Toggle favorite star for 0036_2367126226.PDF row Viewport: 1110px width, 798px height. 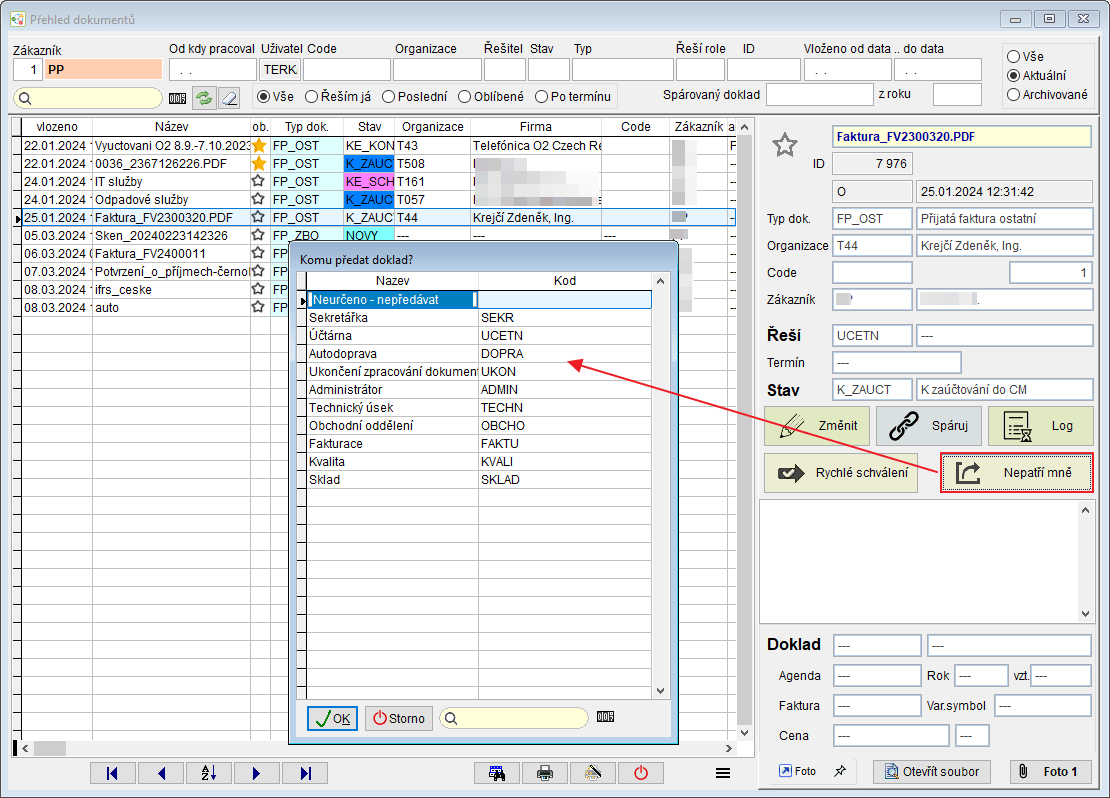(x=259, y=164)
